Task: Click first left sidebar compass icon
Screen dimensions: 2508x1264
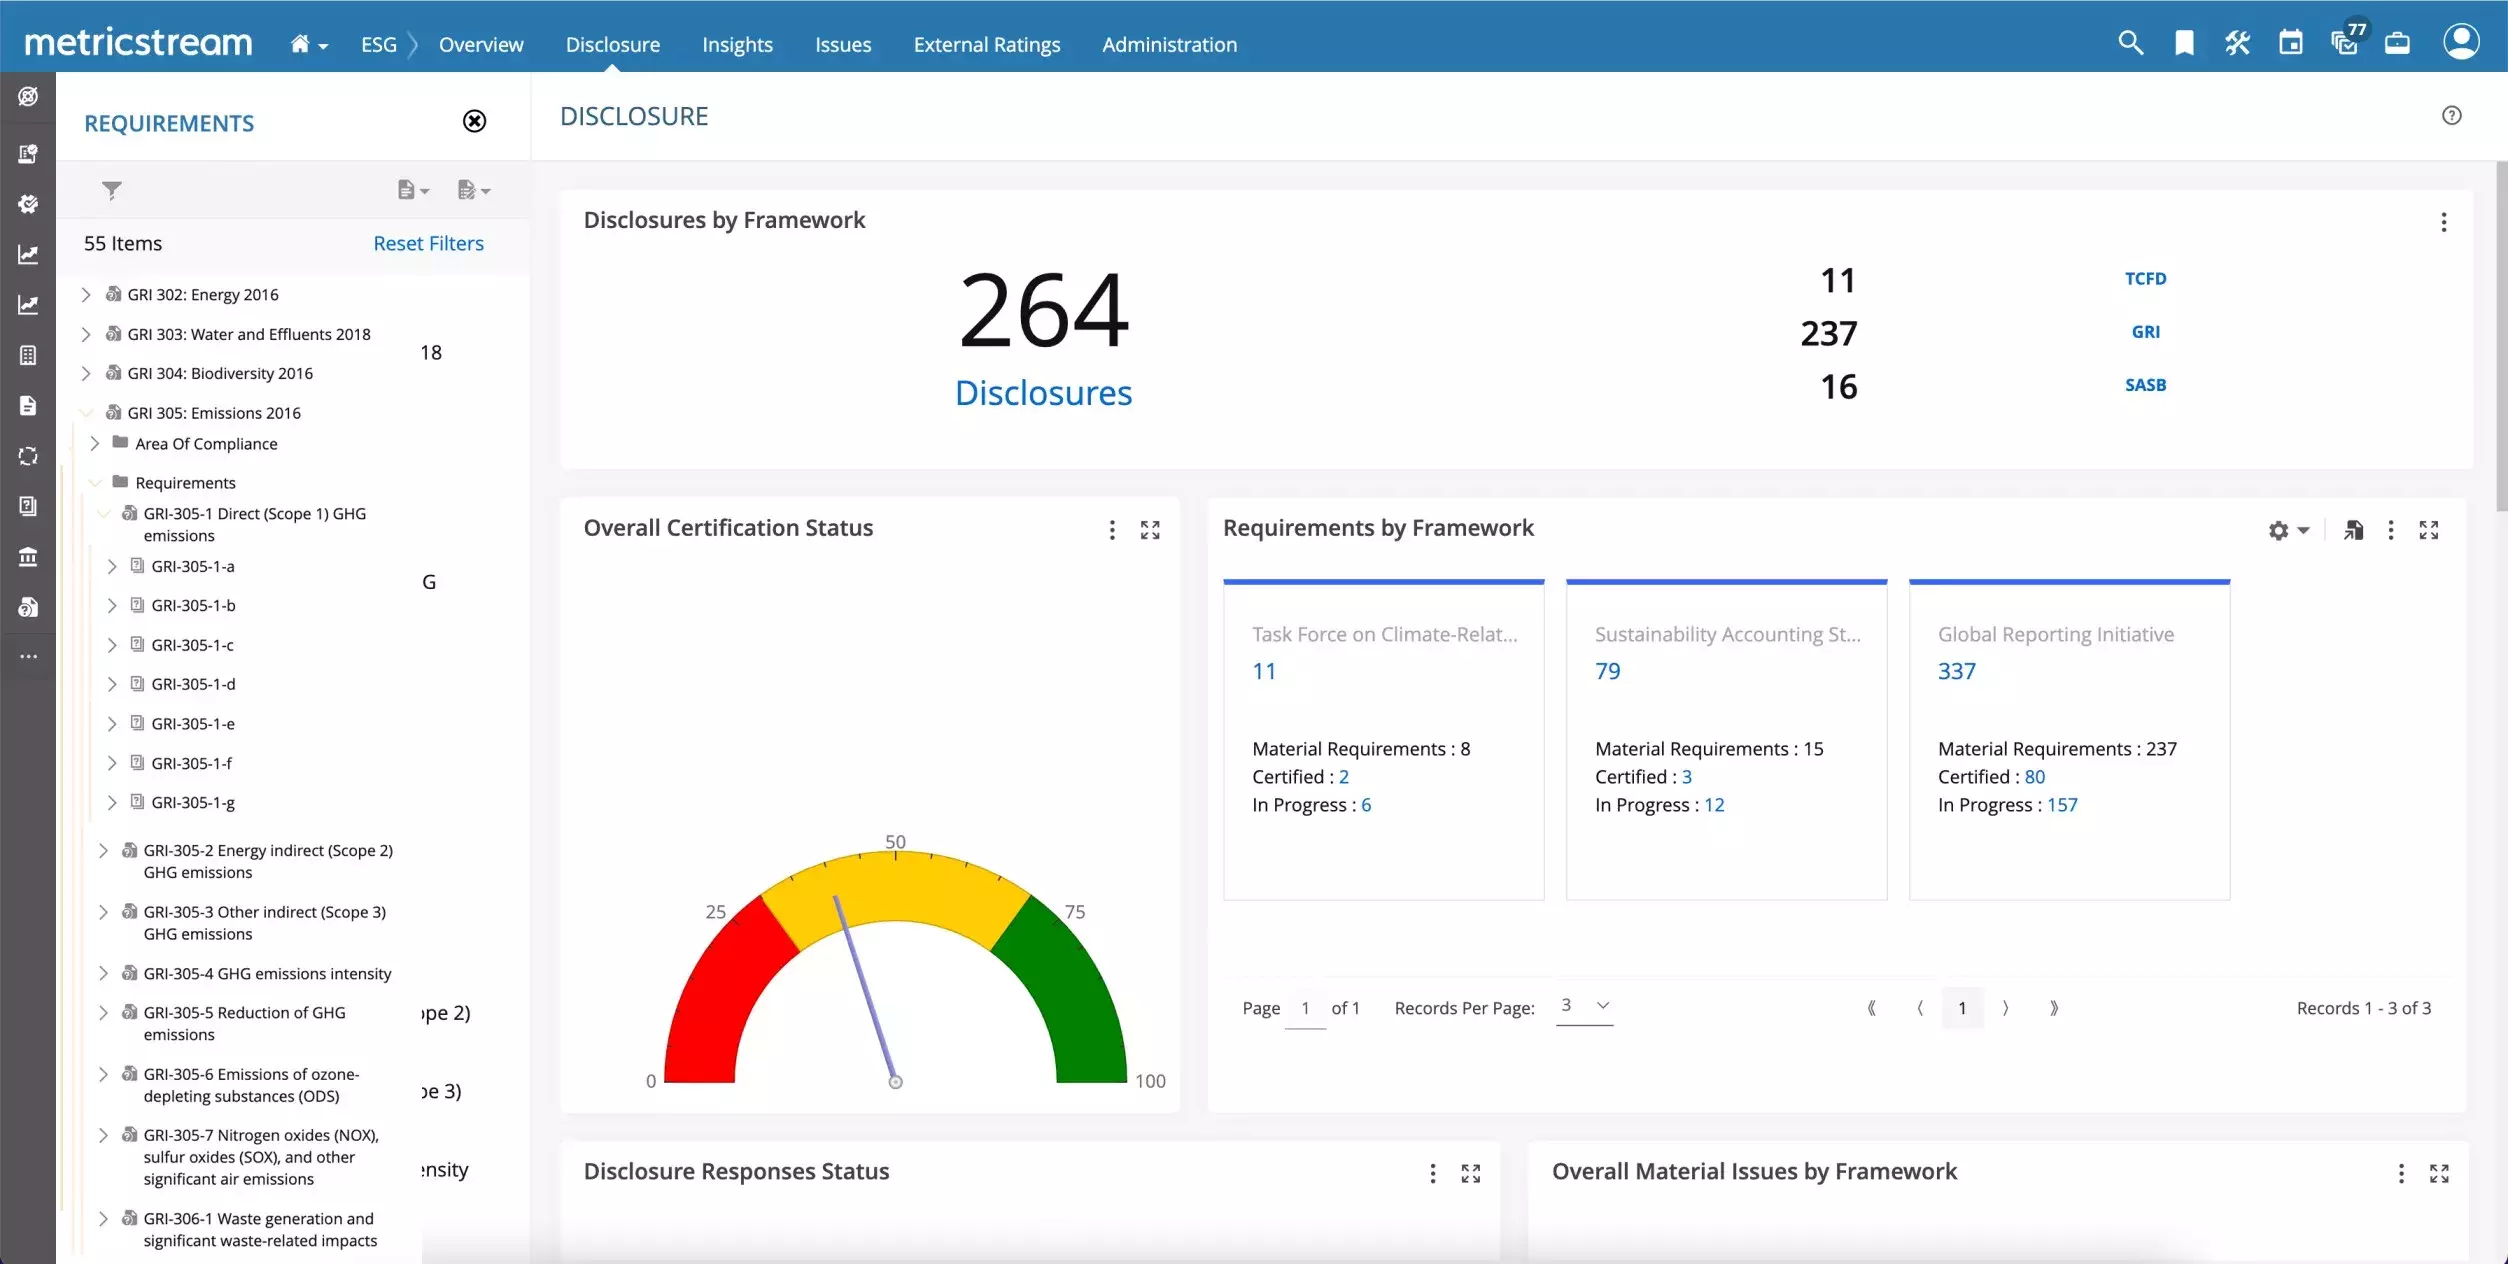Action: (x=28, y=96)
